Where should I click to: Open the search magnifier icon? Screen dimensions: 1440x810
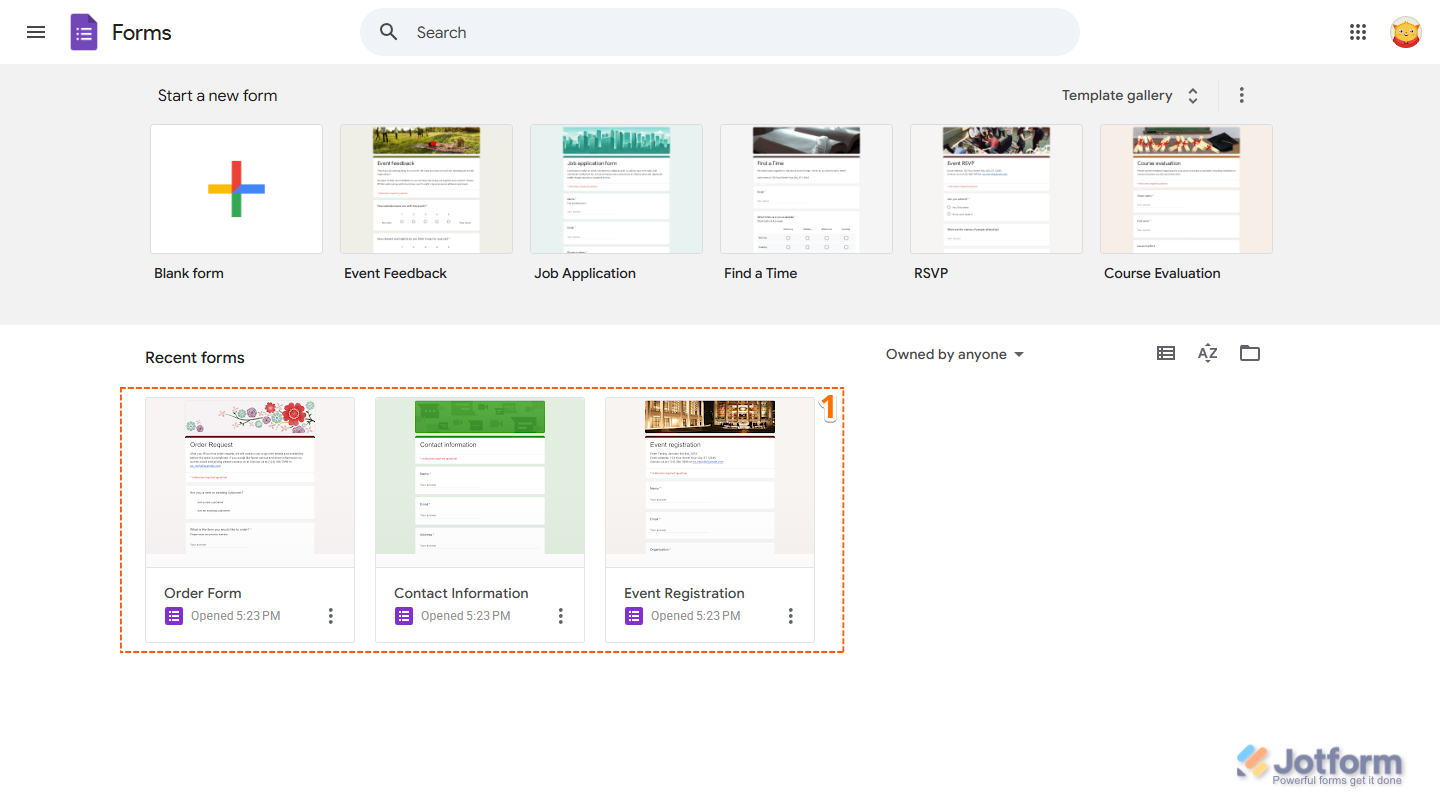tap(388, 32)
